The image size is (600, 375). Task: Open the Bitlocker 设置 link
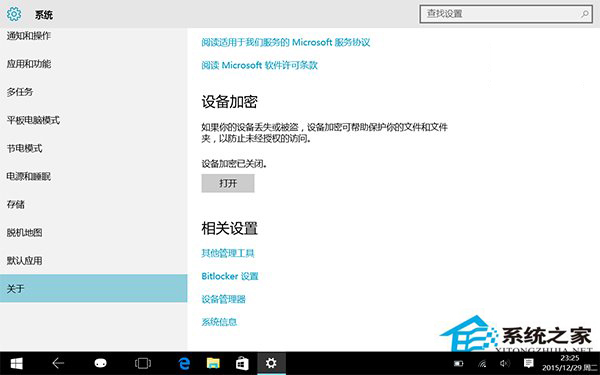(x=230, y=276)
